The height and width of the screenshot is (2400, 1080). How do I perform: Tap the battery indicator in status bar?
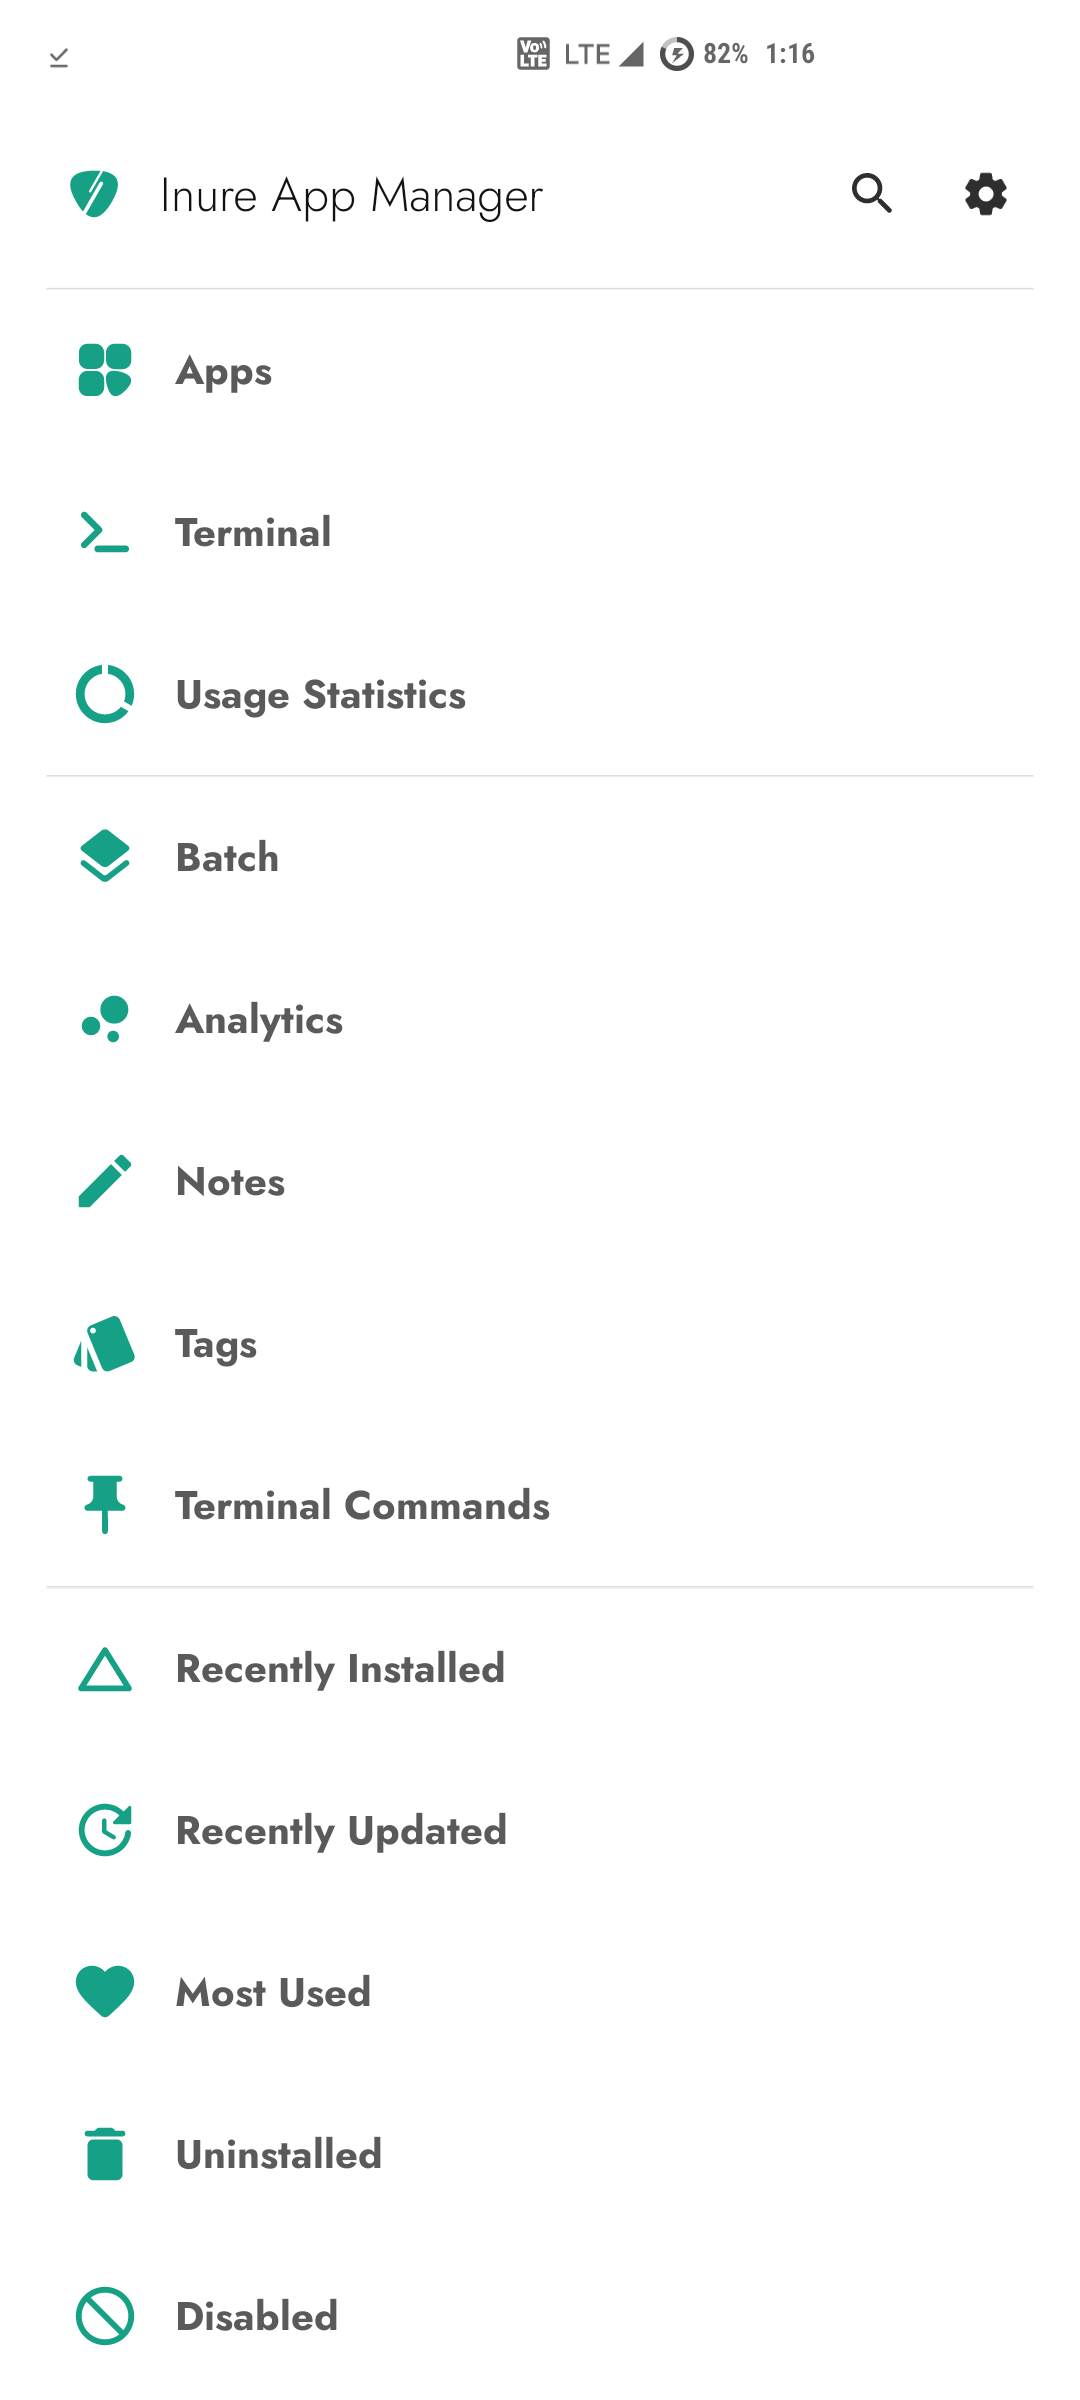[x=704, y=53]
